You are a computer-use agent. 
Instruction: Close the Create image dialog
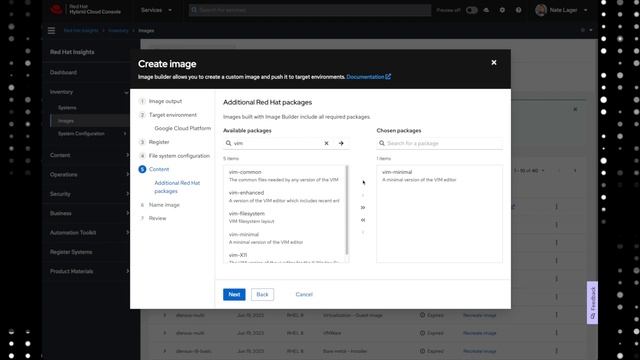[493, 62]
